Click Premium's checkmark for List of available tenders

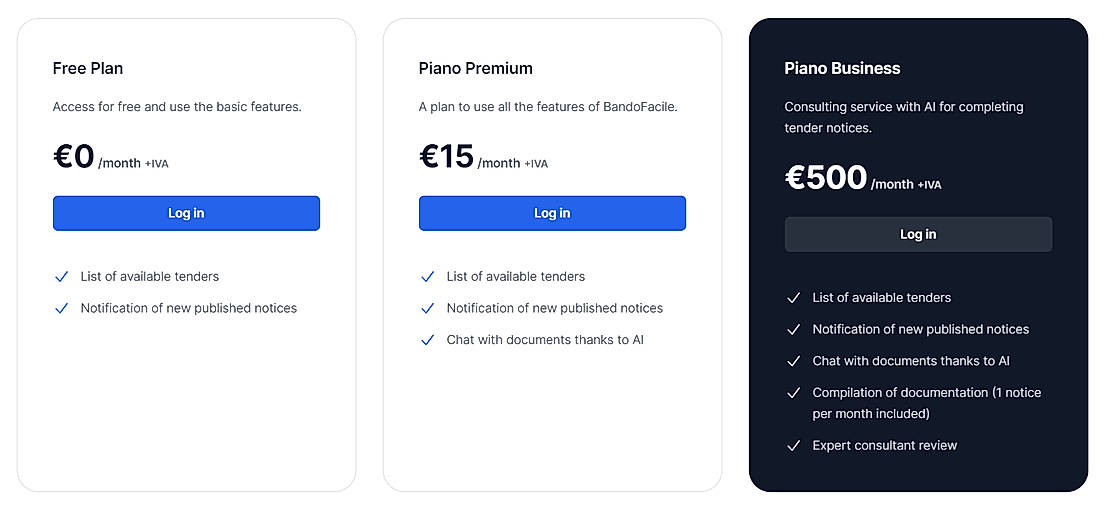click(x=428, y=277)
